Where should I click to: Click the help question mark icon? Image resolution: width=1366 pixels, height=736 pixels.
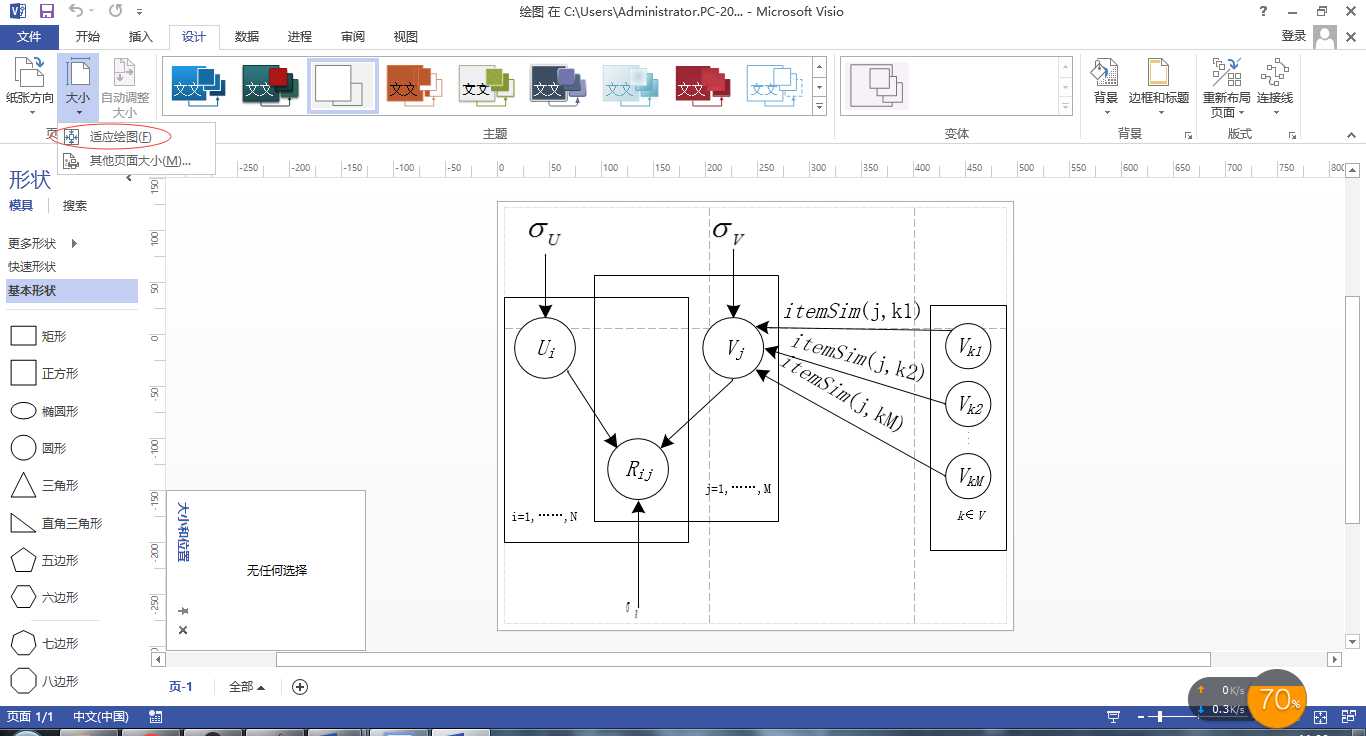point(1264,12)
